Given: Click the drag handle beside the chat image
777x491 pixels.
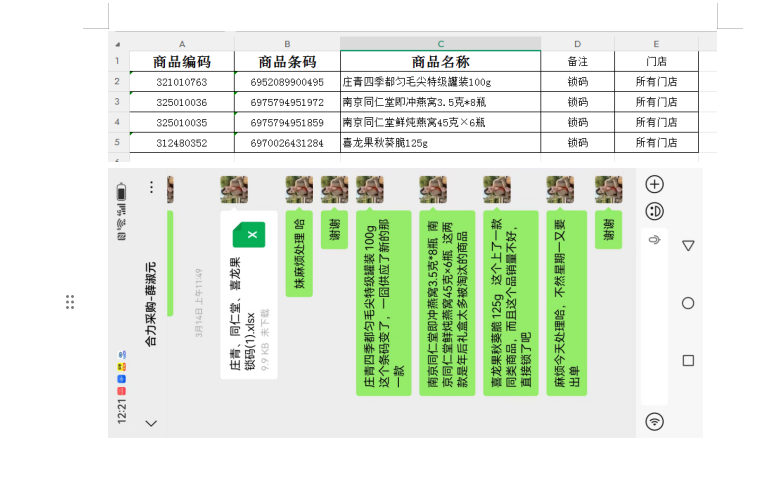Looking at the screenshot, I should pyautogui.click(x=70, y=301).
